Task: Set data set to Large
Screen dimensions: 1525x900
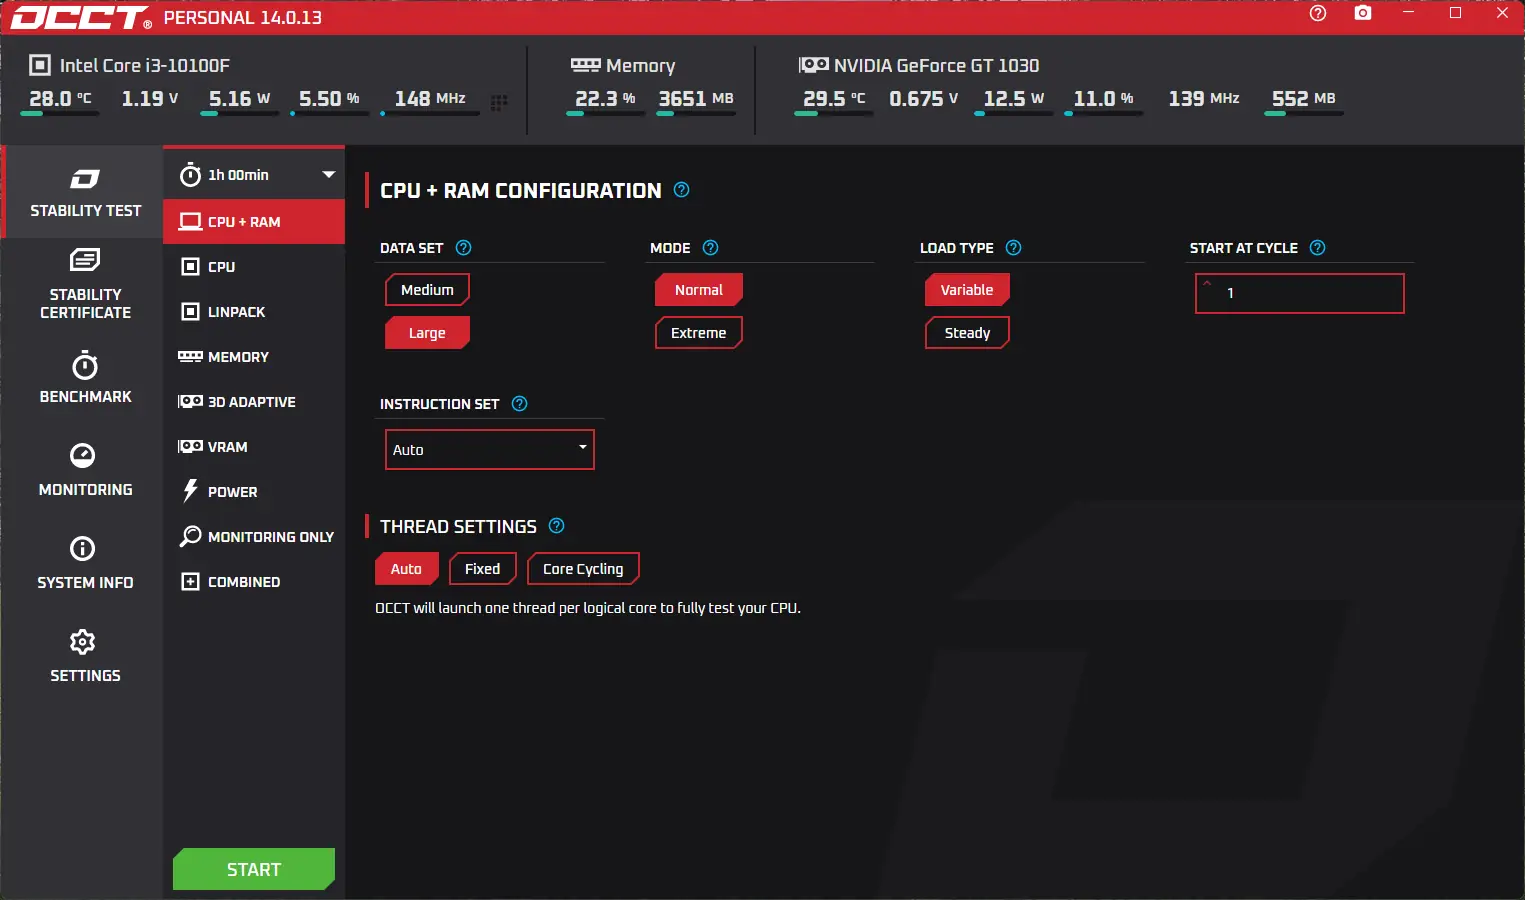Action: (427, 333)
